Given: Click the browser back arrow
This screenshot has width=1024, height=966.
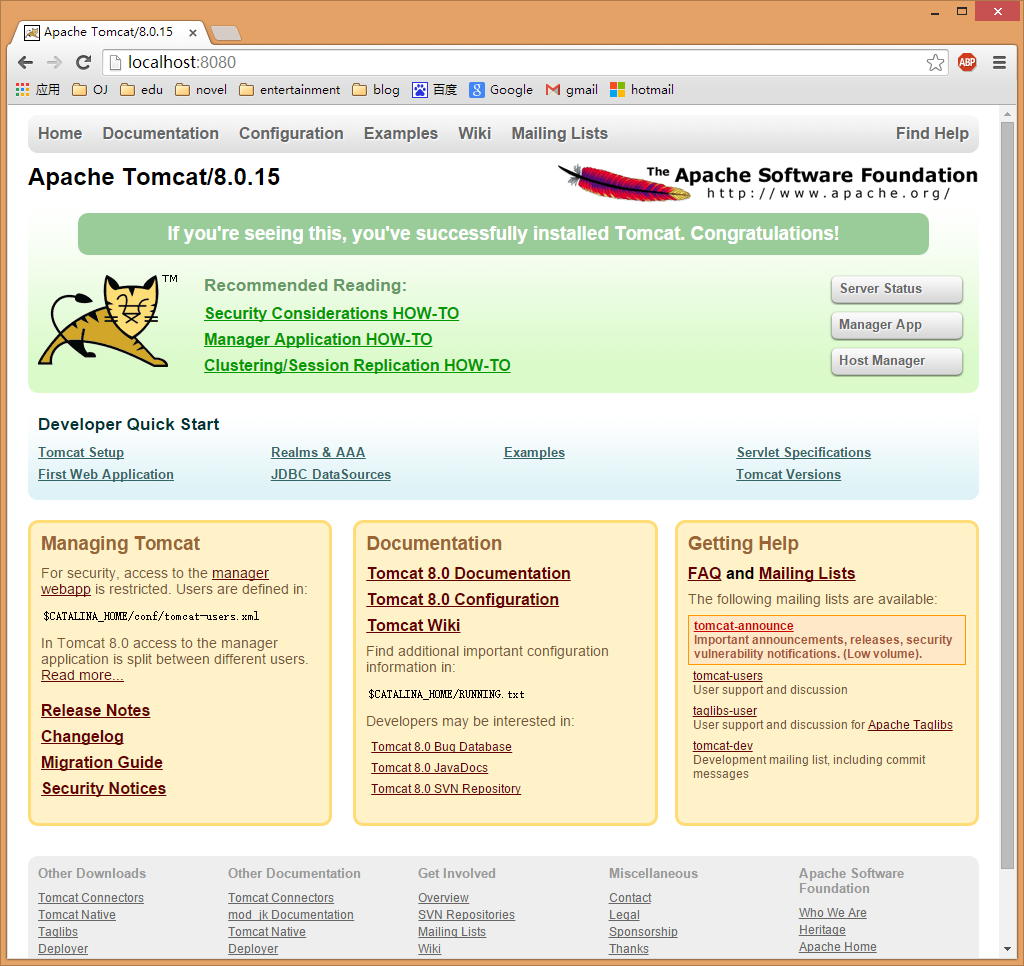Looking at the screenshot, I should point(25,63).
